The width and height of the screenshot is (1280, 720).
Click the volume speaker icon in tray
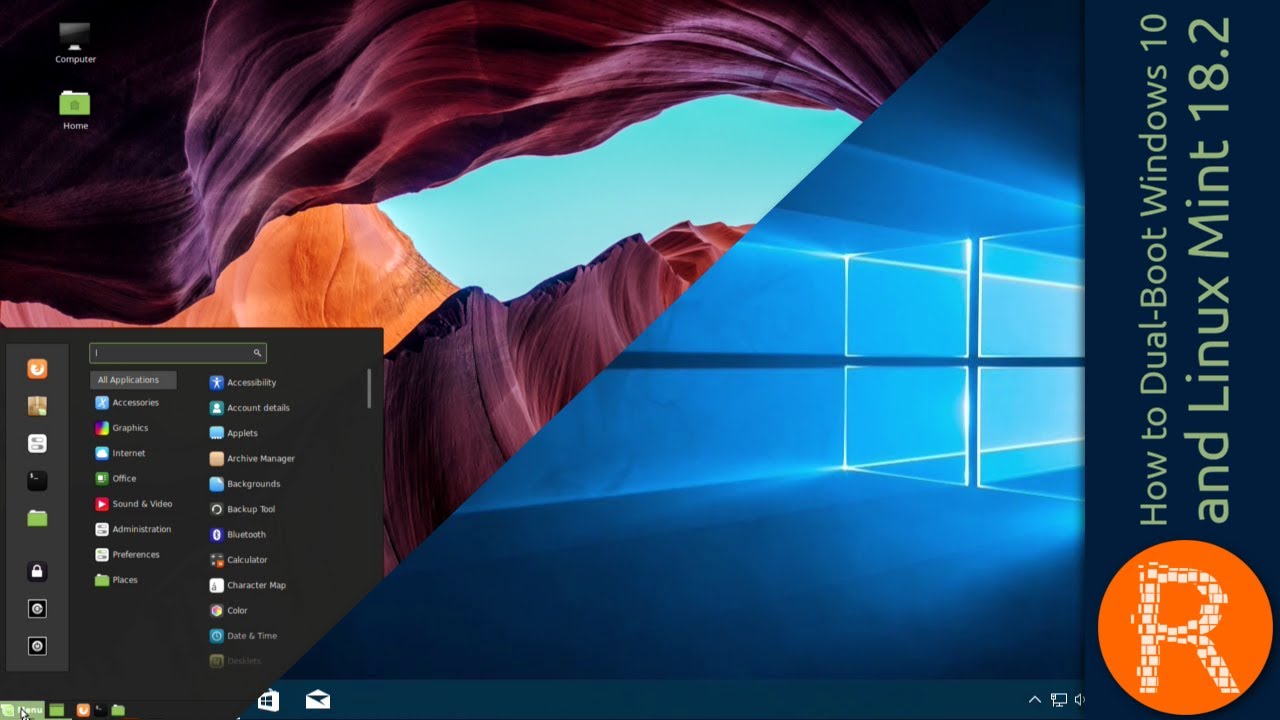point(1079,700)
